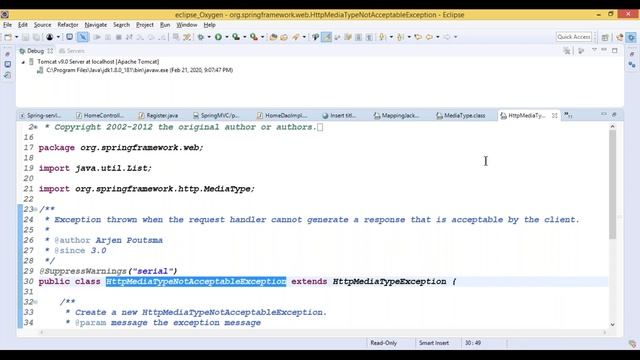The height and width of the screenshot is (360, 640).
Task: Click the Save toolbar icon
Action: (25, 37)
